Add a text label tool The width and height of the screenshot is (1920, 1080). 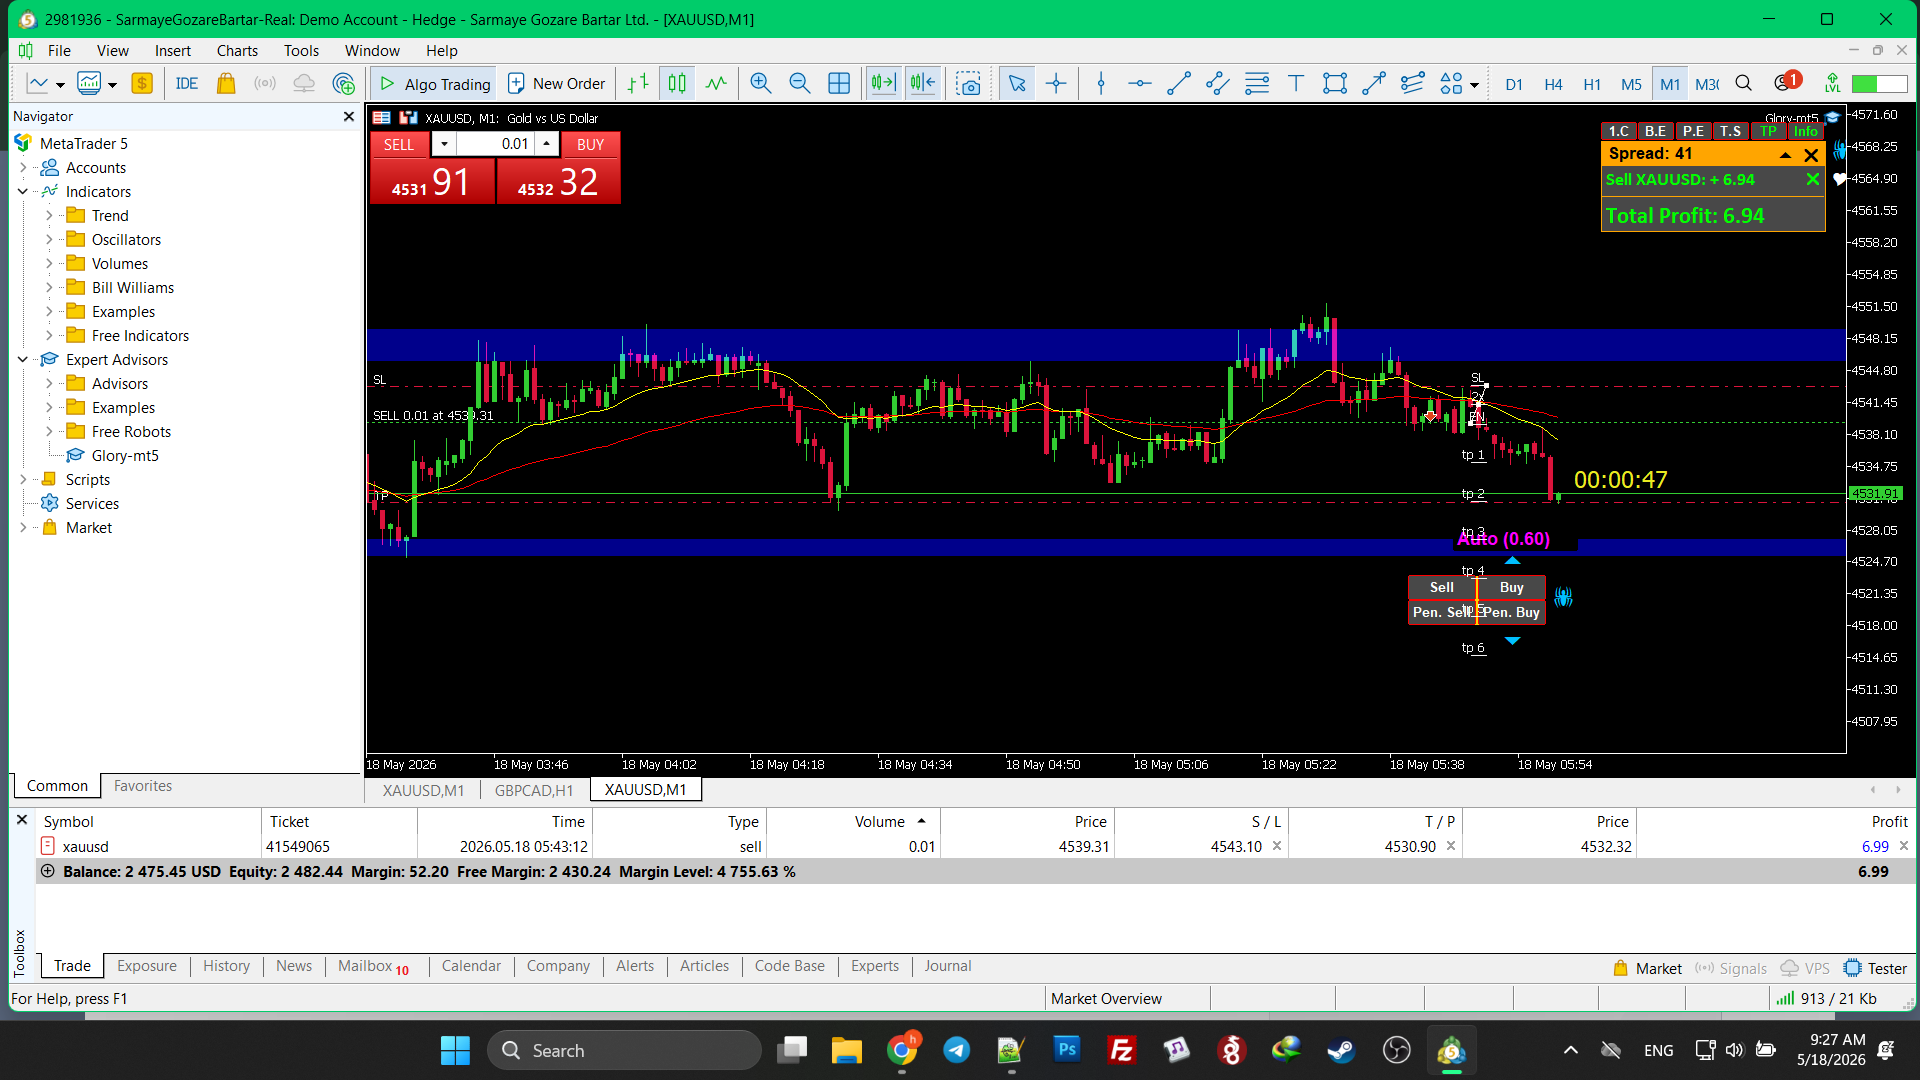pos(1295,84)
